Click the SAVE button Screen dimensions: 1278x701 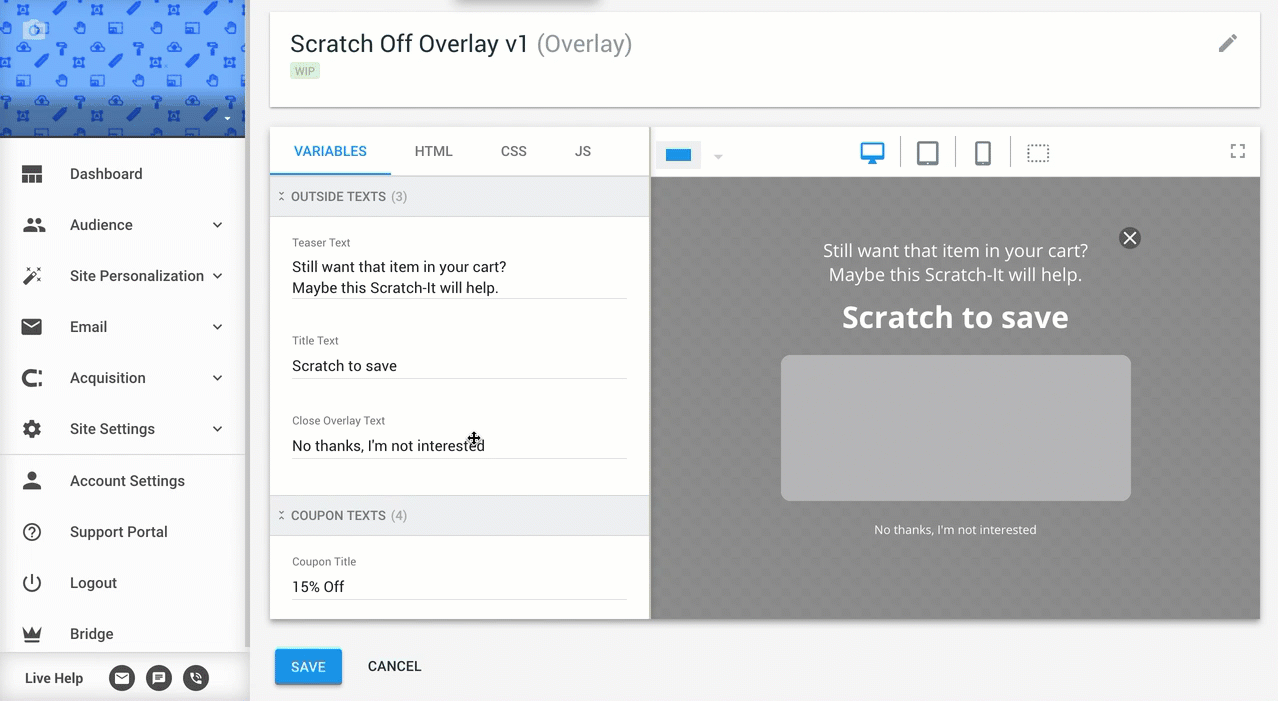[x=308, y=667]
